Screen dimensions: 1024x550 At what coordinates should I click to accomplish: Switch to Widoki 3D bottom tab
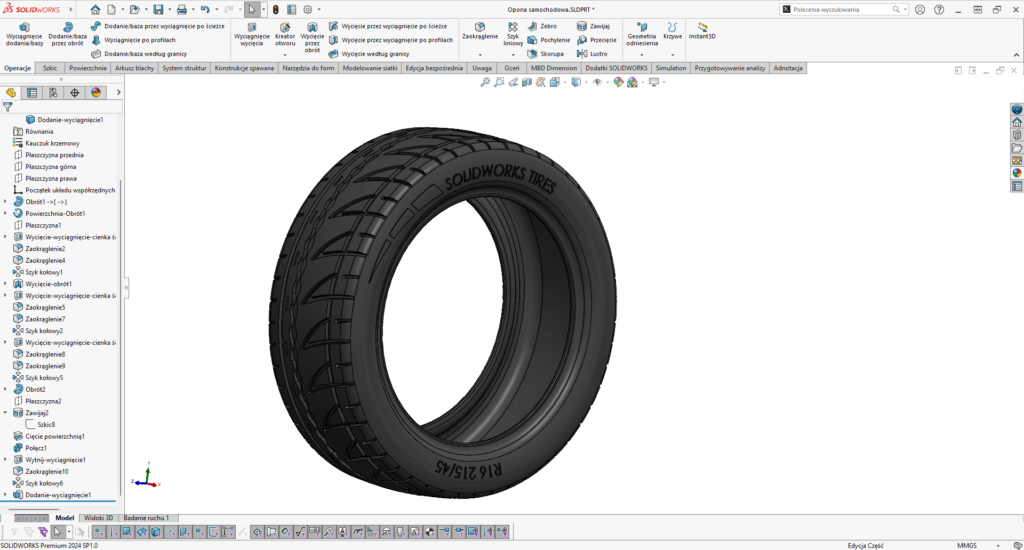pyautogui.click(x=98, y=518)
